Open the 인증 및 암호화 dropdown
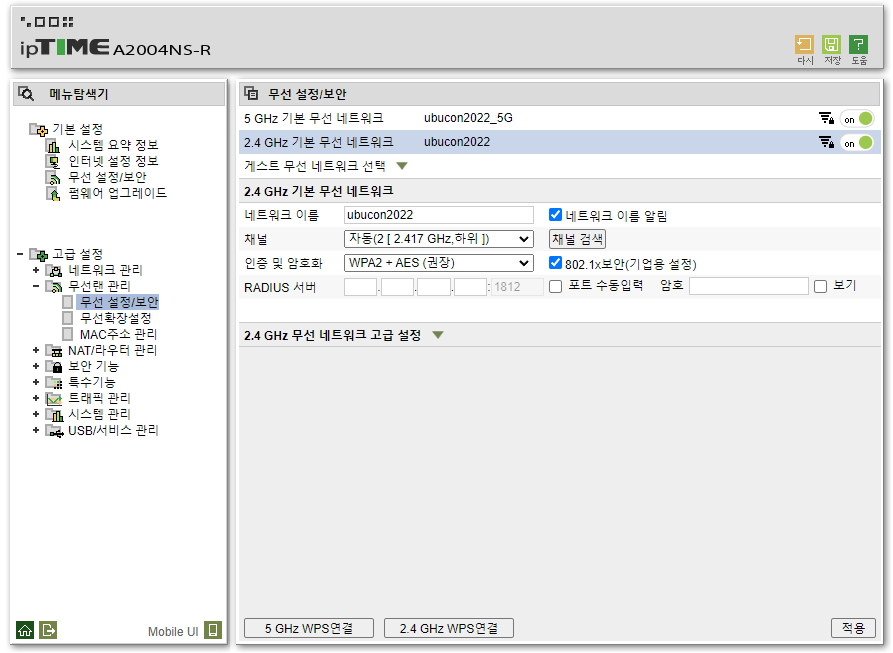The height and width of the screenshot is (653, 893). [x=438, y=263]
